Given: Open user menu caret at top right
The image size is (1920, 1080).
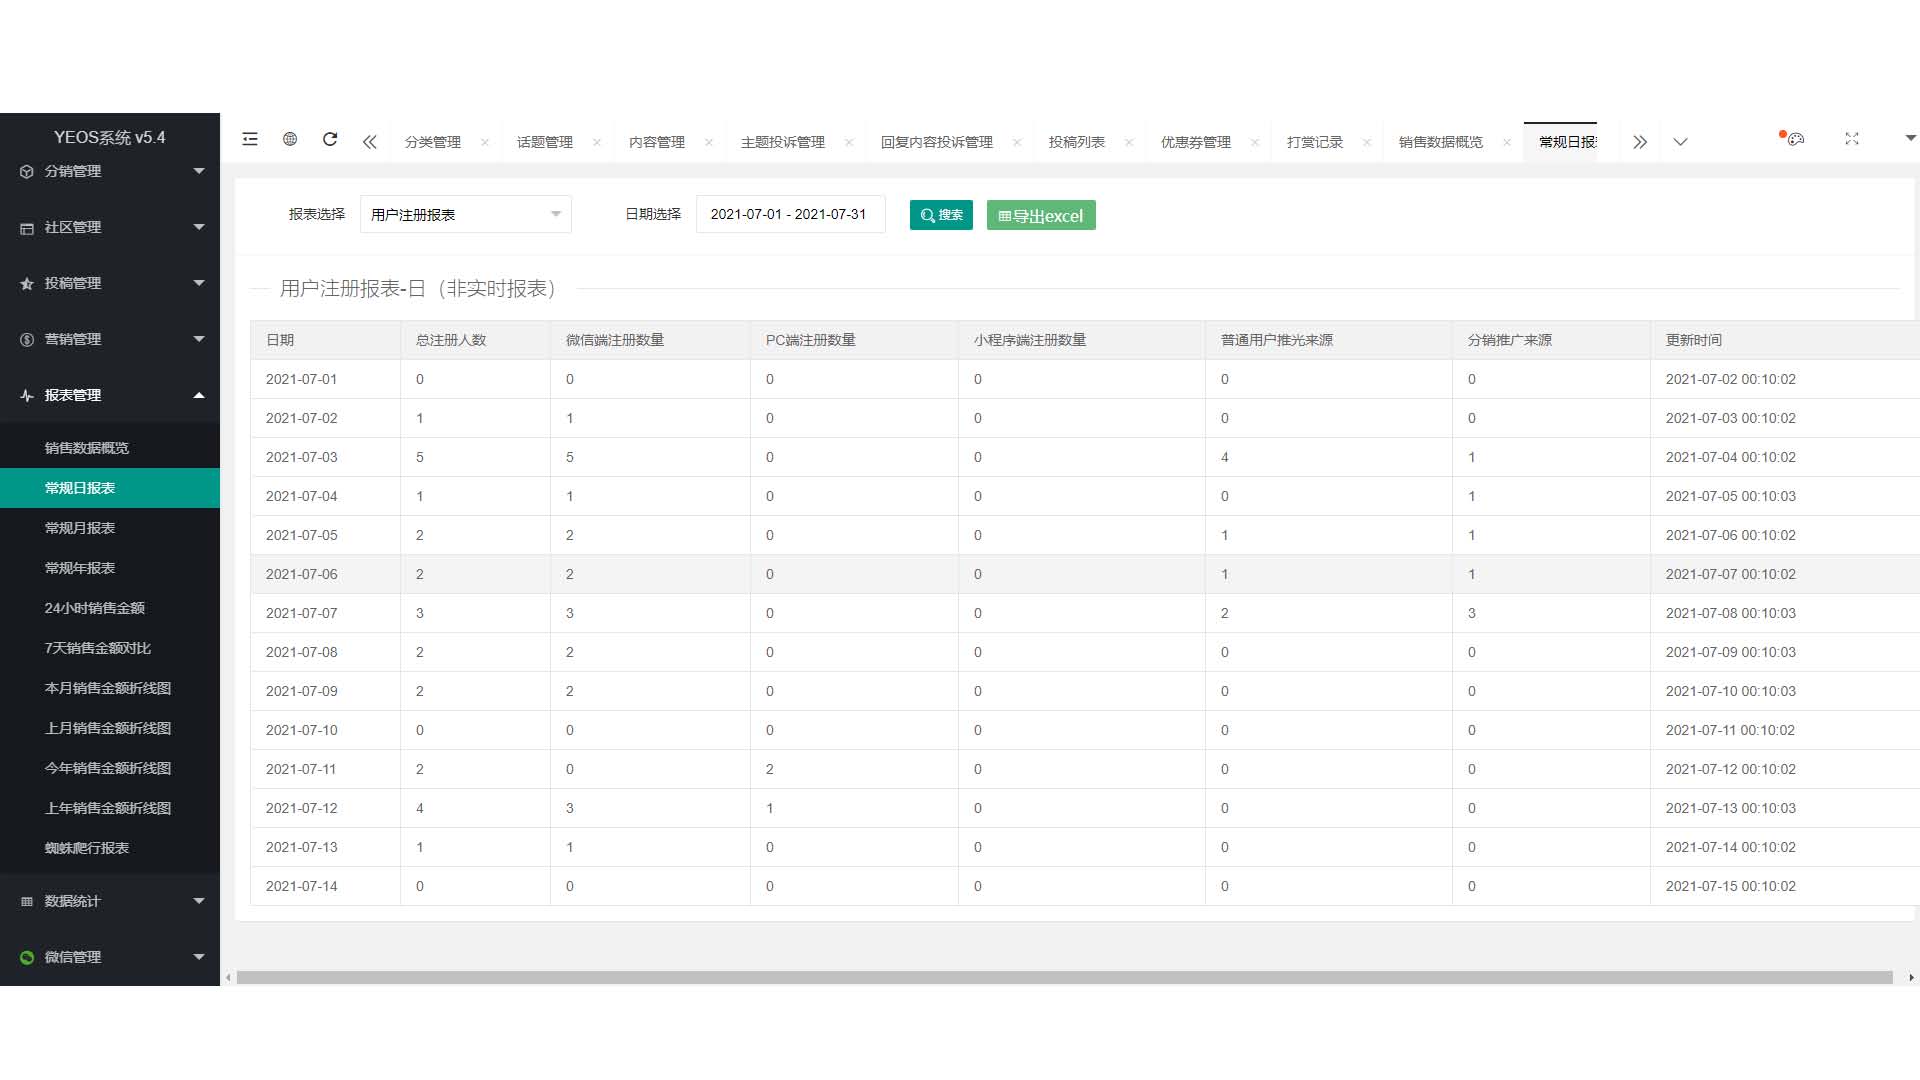Looking at the screenshot, I should coord(1910,138).
